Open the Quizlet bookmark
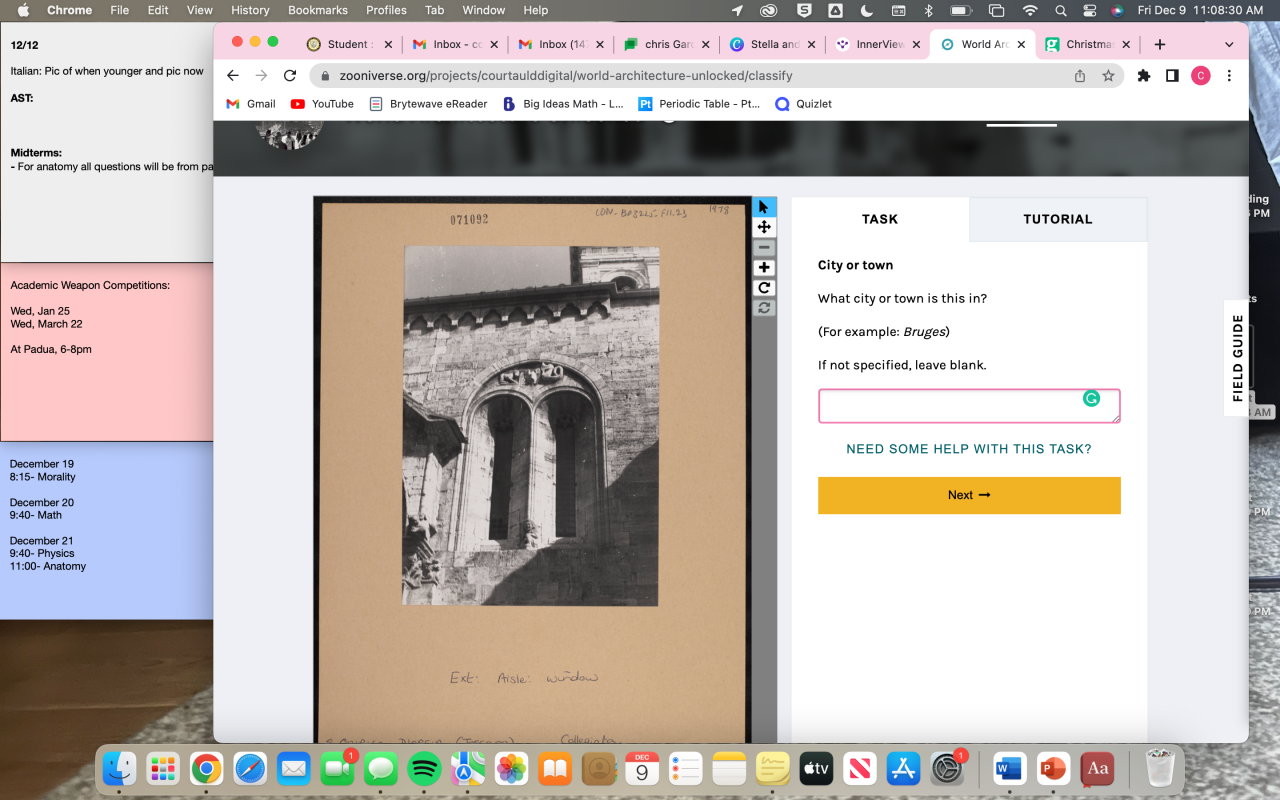1280x800 pixels. (x=803, y=104)
